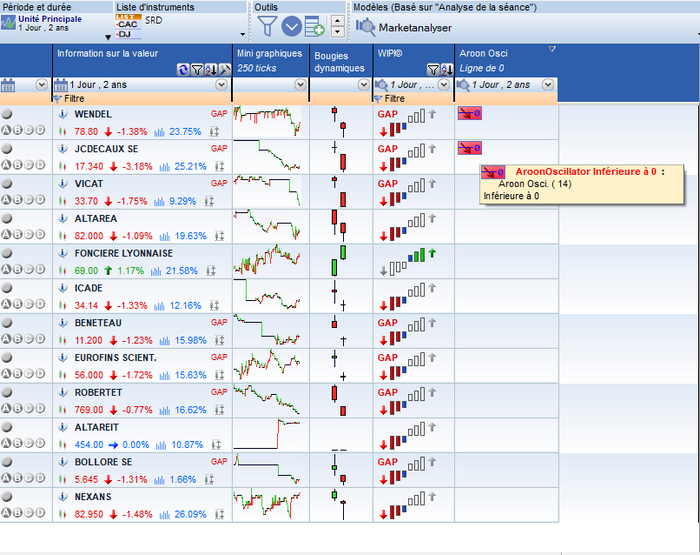Viewport: 700px width, 555px height.
Task: Toggle list marker A for BENETEAU
Action: pos(6,339)
